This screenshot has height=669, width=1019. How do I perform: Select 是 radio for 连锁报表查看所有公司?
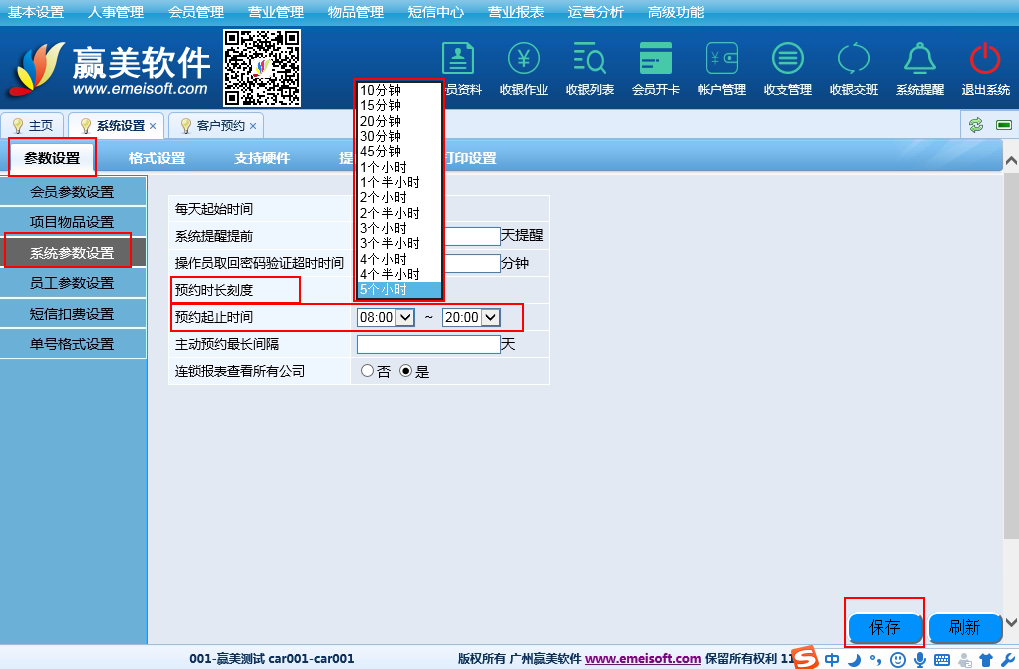tap(406, 371)
